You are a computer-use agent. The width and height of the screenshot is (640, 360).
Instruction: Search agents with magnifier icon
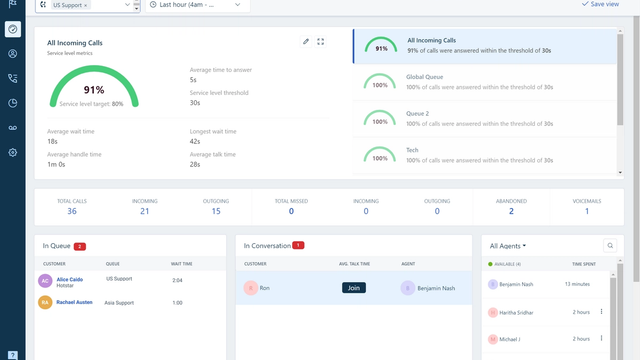(x=610, y=246)
